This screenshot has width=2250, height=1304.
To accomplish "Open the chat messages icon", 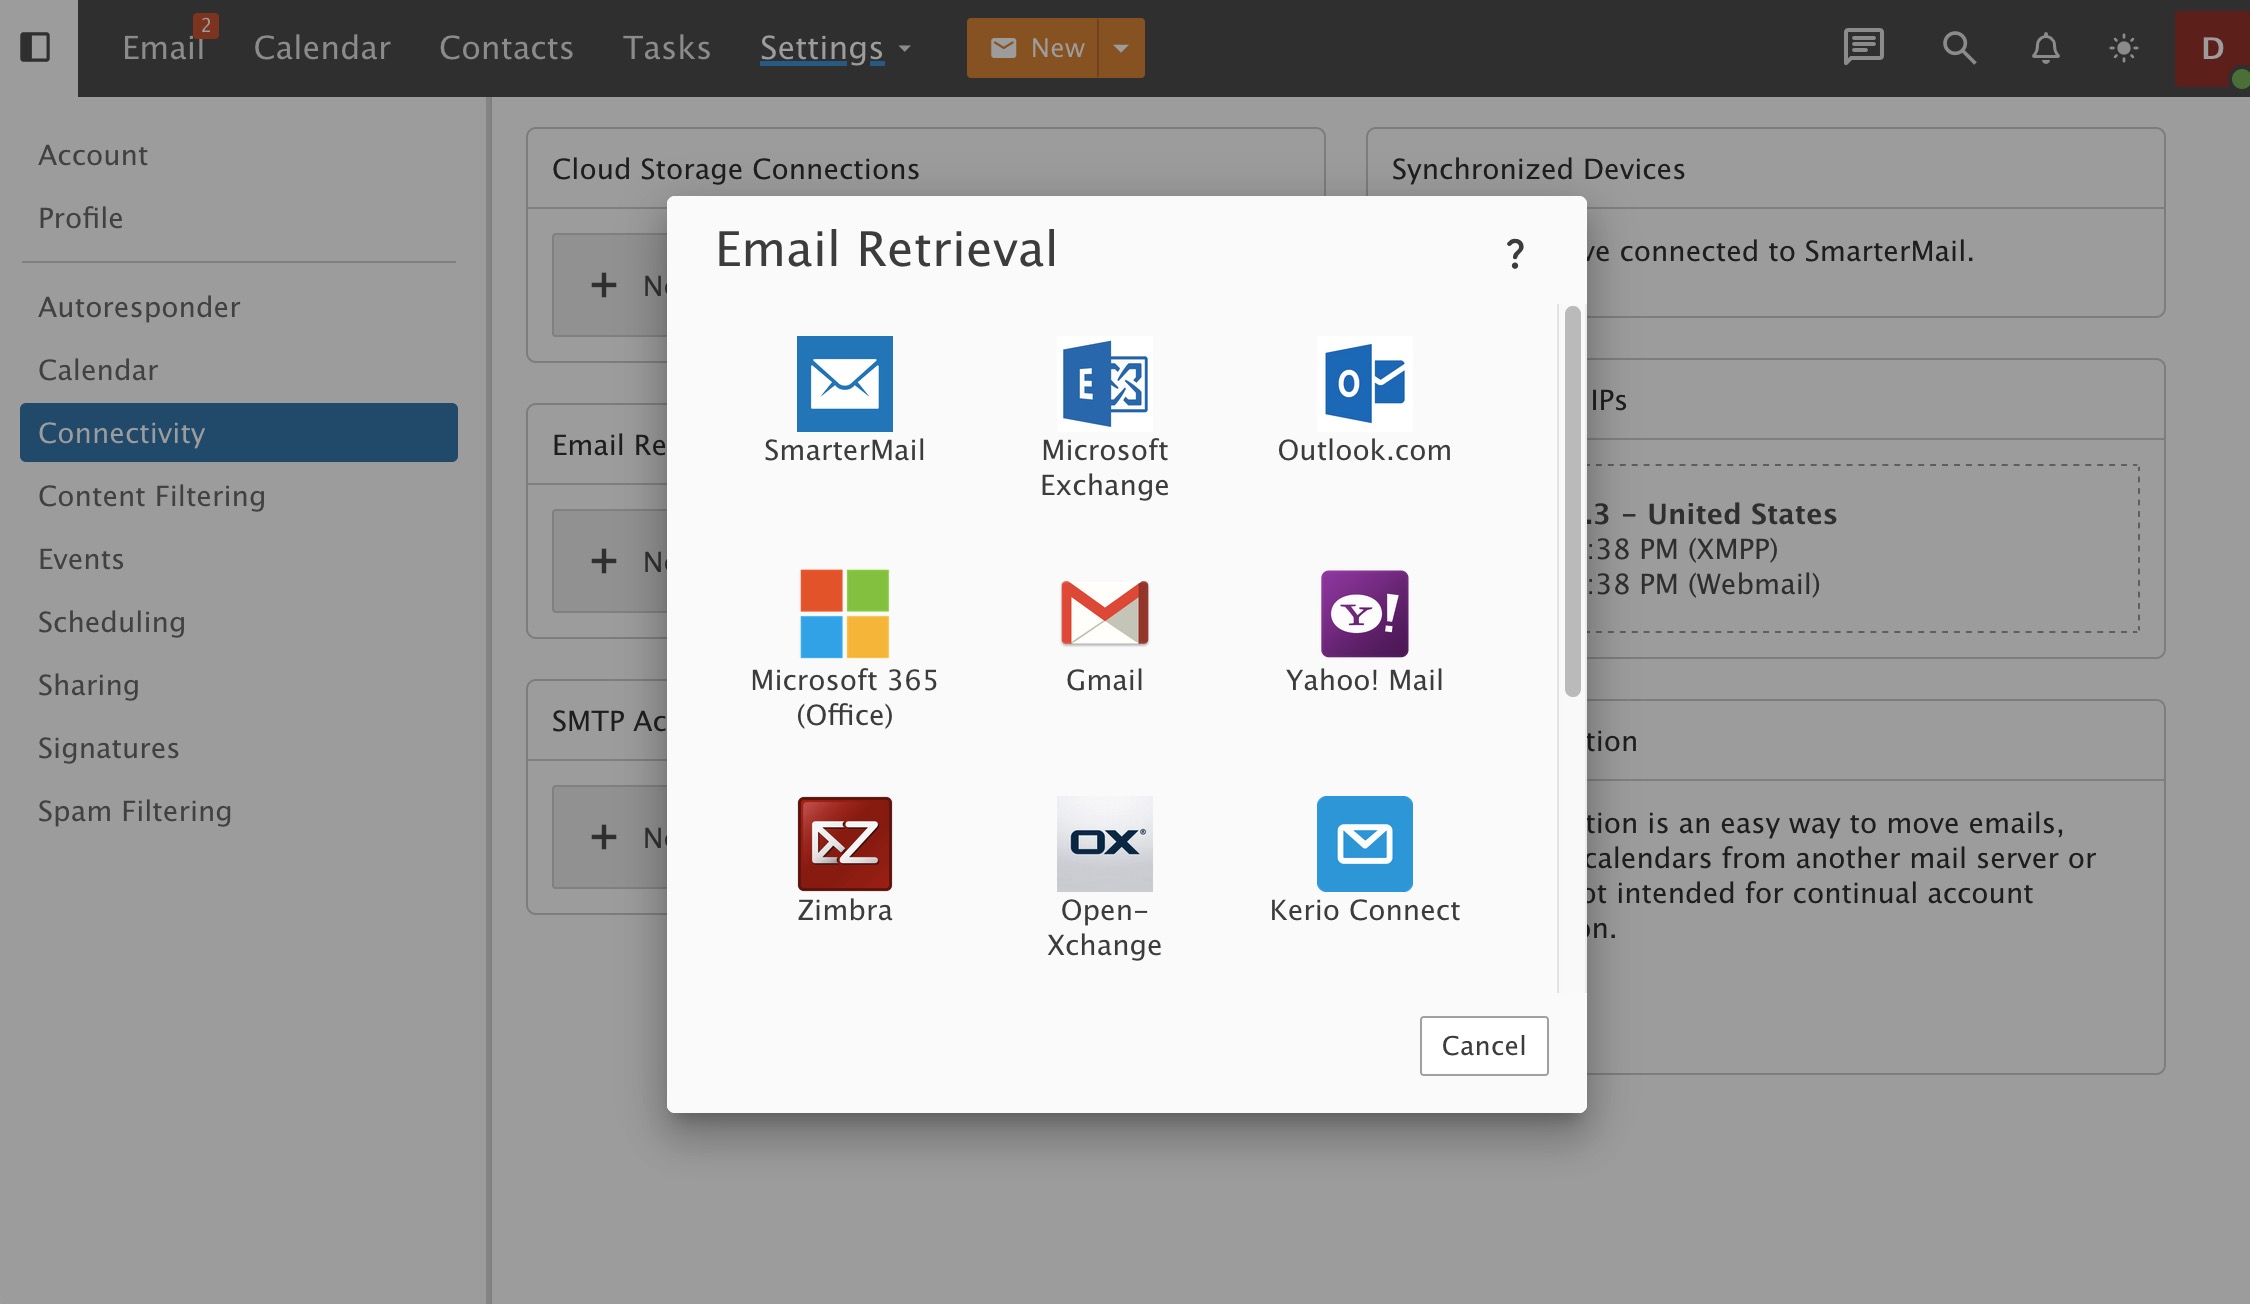I will (1863, 47).
